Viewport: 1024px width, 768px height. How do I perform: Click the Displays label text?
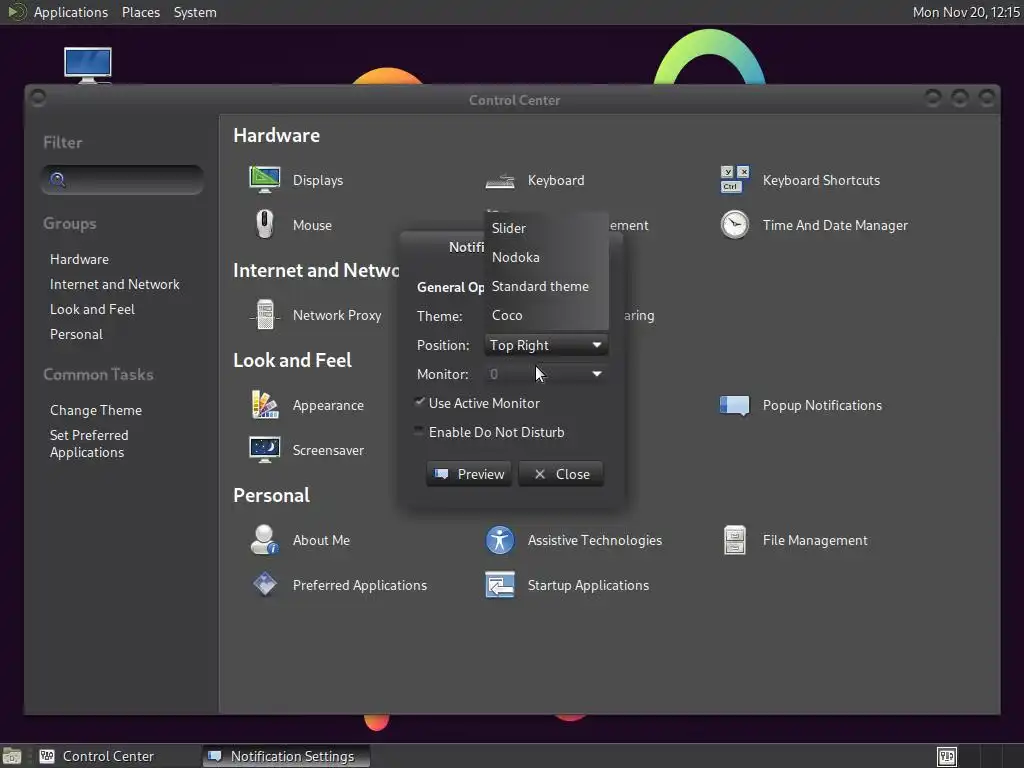coord(318,180)
